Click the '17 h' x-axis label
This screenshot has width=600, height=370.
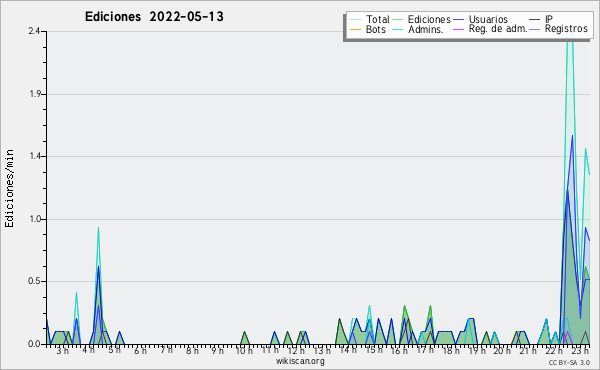(425, 350)
